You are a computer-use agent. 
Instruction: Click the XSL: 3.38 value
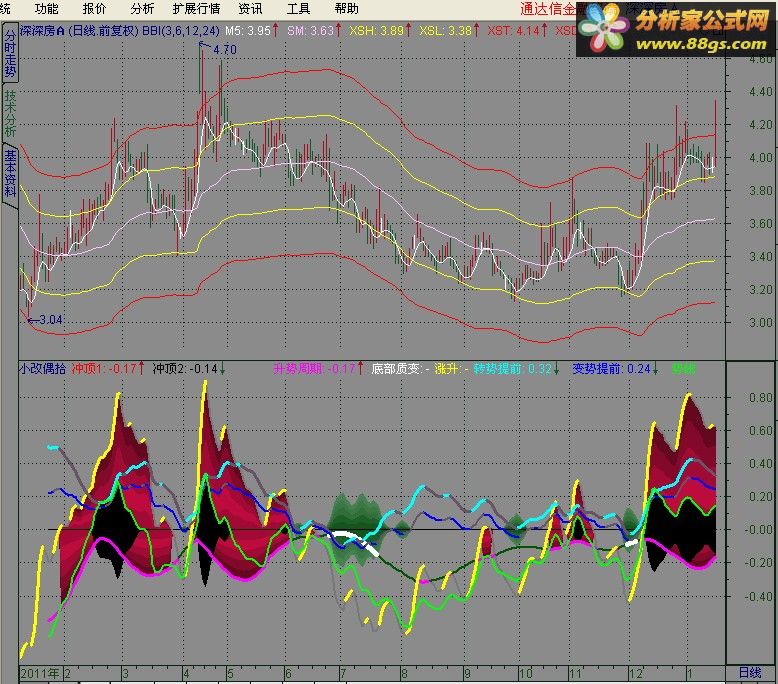click(445, 31)
